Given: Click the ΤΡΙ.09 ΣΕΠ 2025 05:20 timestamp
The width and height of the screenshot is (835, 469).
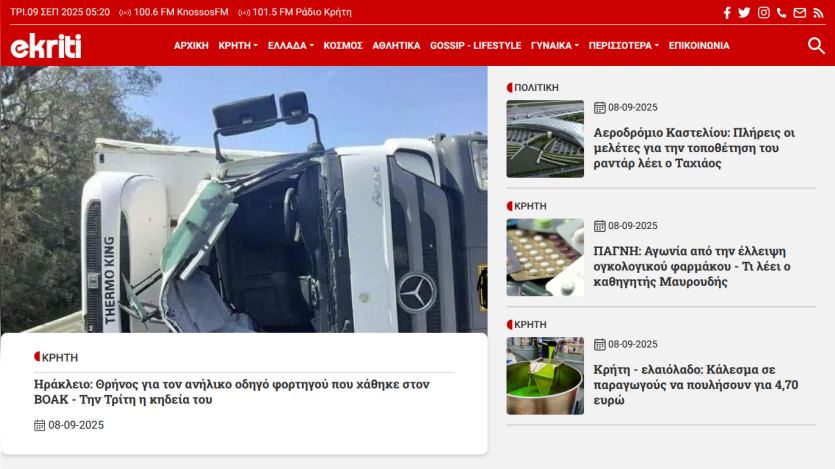Looking at the screenshot, I should click(x=60, y=12).
